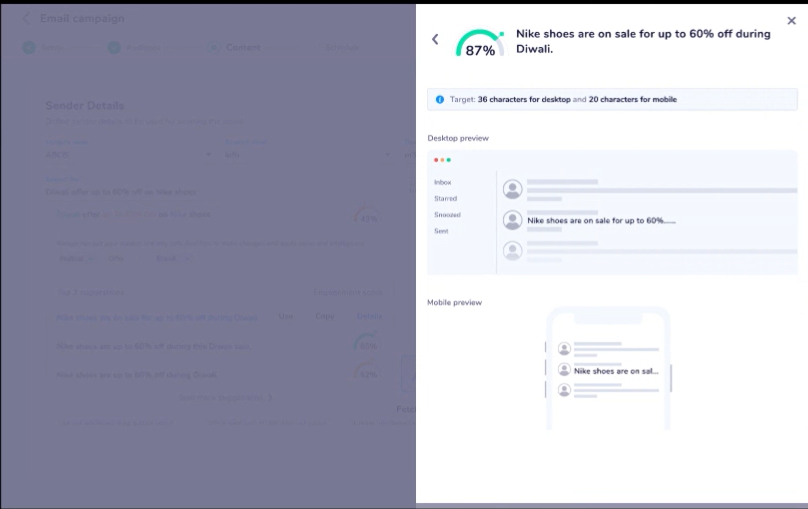Click the subject line title mentioning Diwali
808x509 pixels.
tap(643, 41)
